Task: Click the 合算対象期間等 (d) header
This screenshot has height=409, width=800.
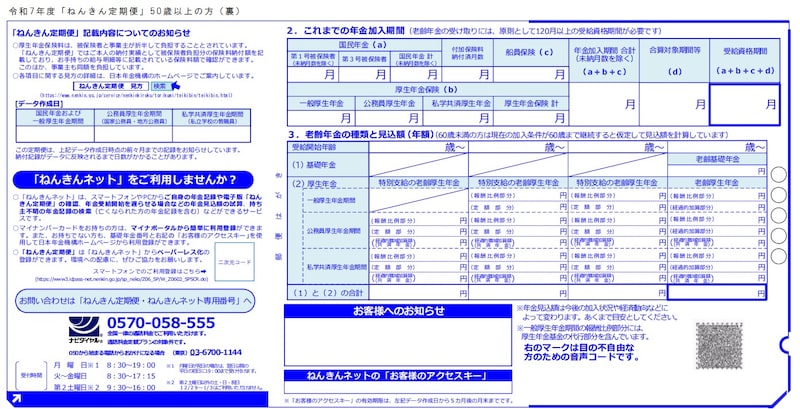Action: pyautogui.click(x=674, y=61)
